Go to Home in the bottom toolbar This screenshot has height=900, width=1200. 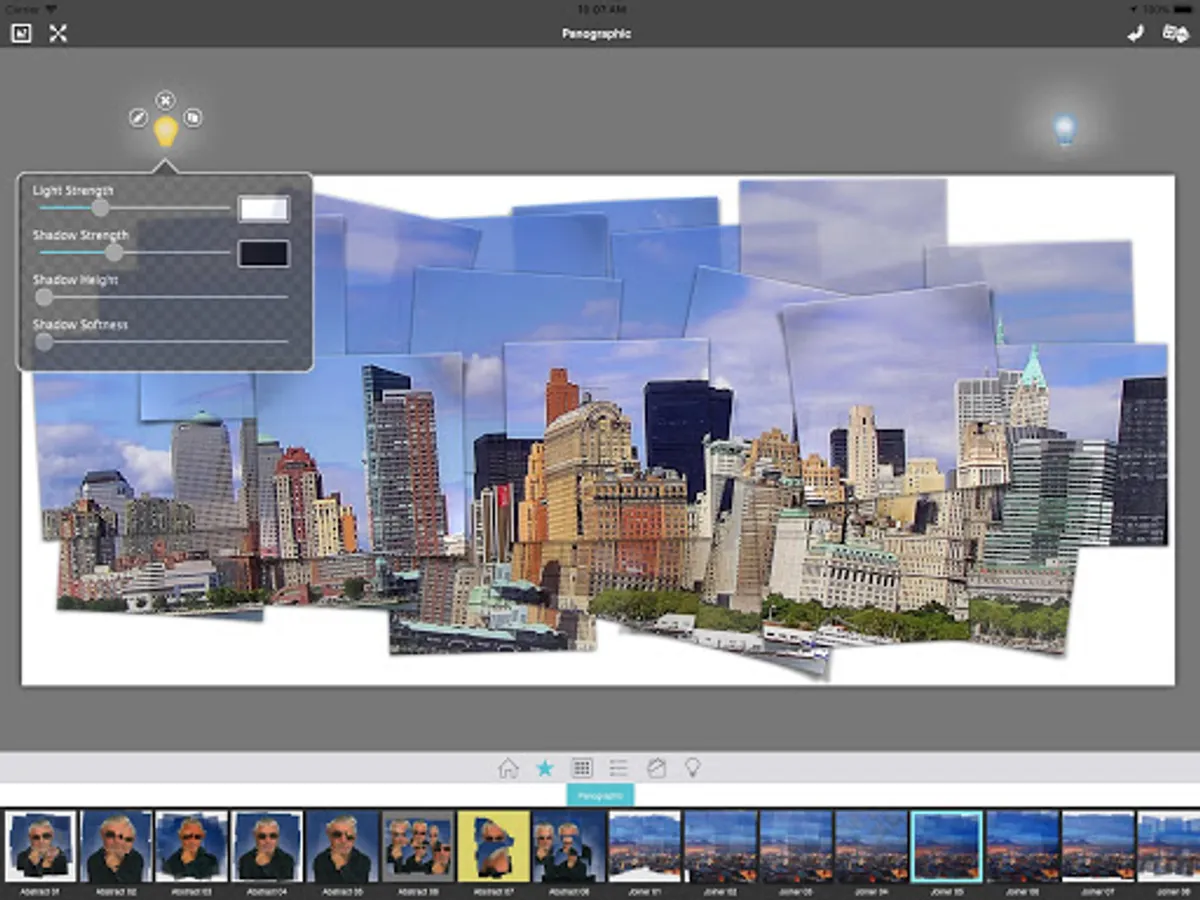coord(508,768)
